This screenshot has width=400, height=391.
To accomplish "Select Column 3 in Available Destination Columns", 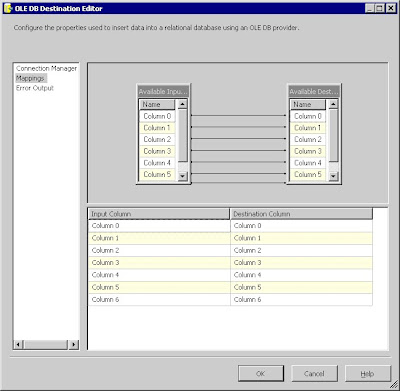I will [308, 151].
